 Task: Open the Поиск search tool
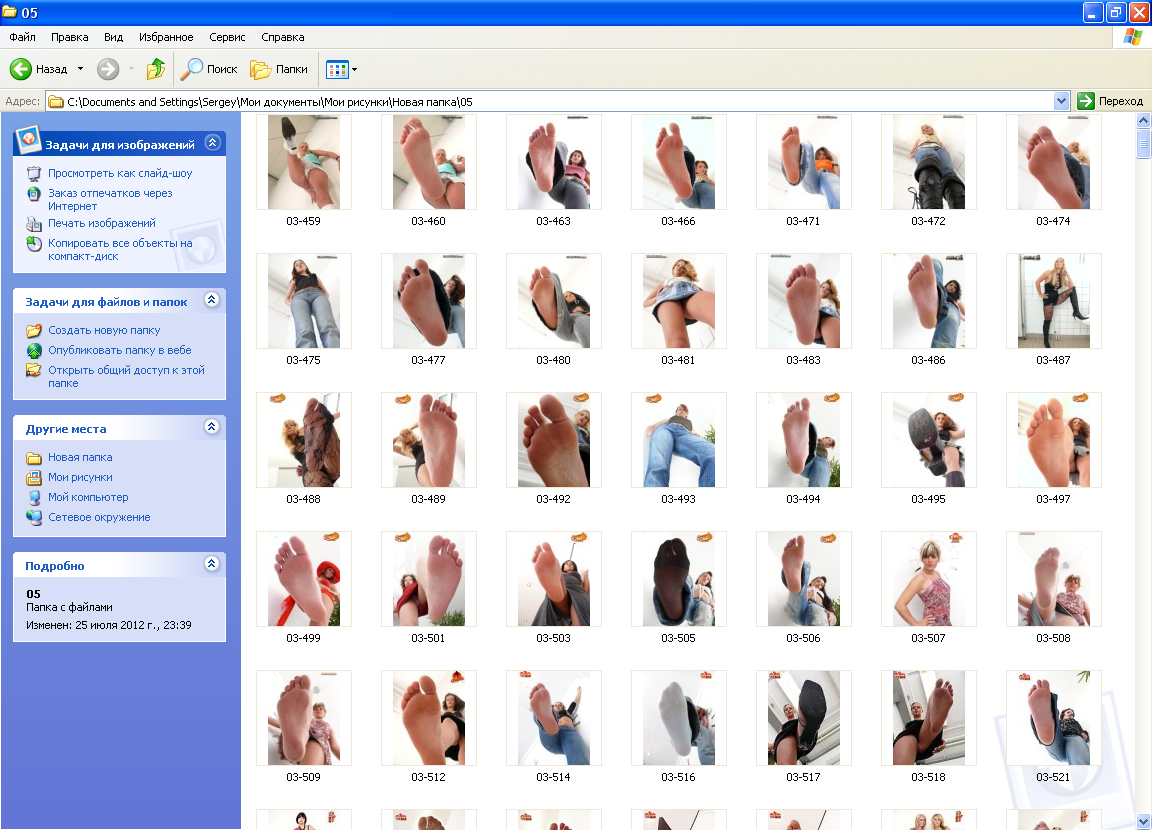pos(210,69)
